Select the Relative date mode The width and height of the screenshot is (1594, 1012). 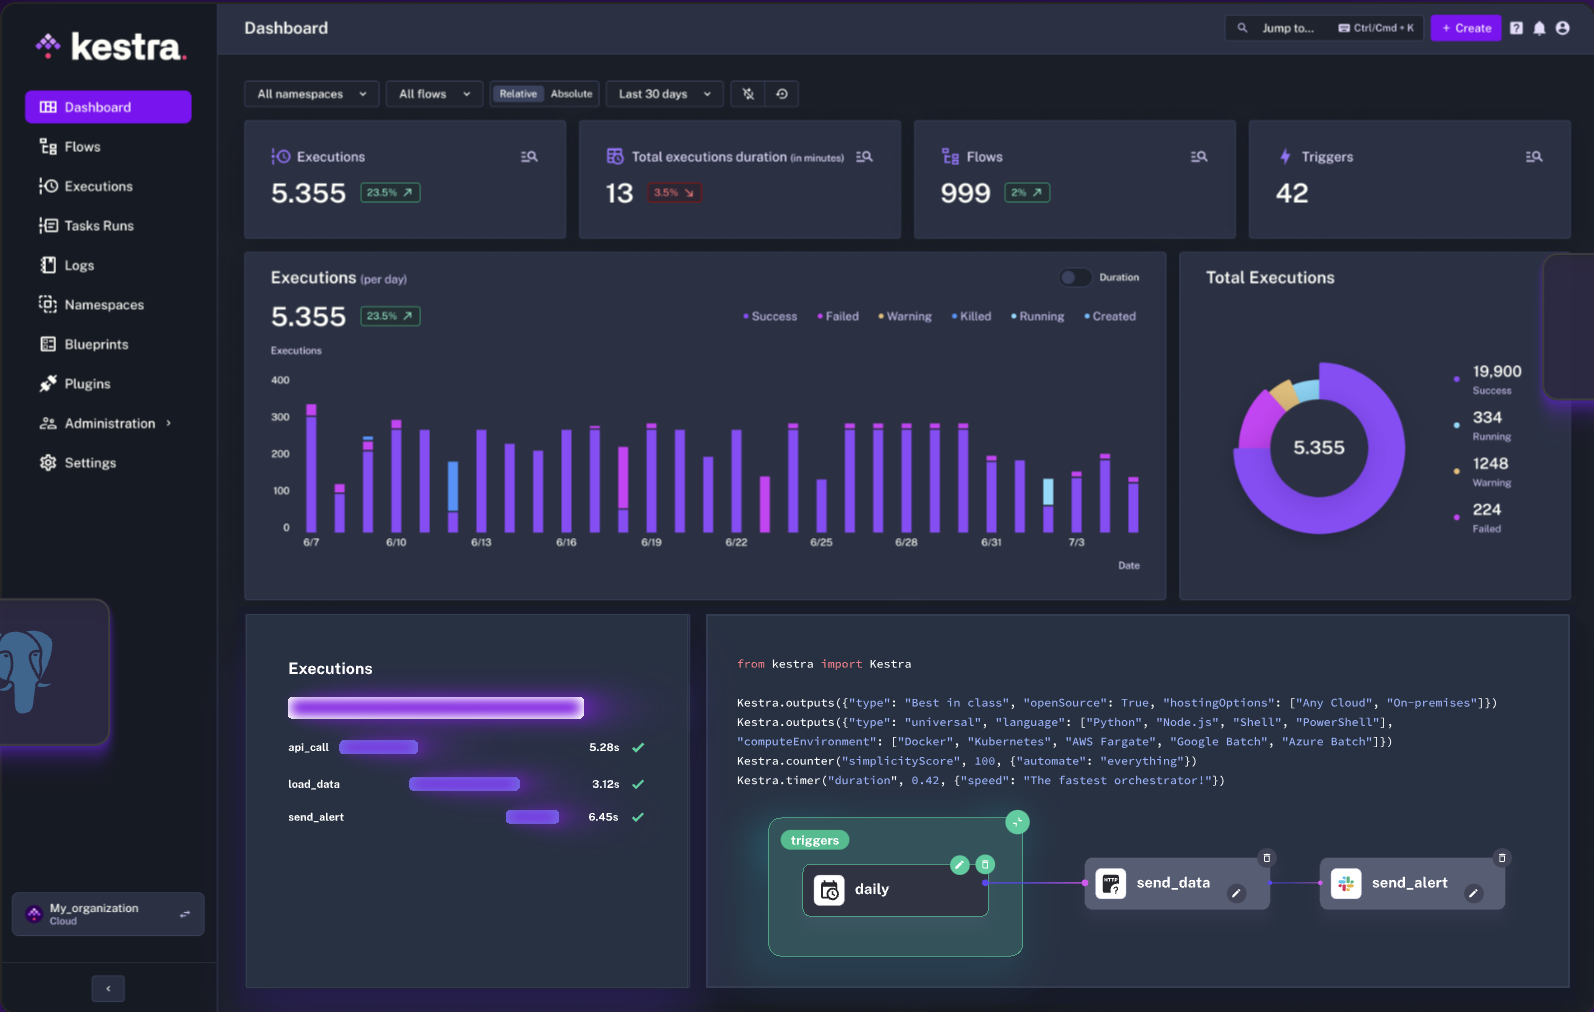pyautogui.click(x=518, y=94)
